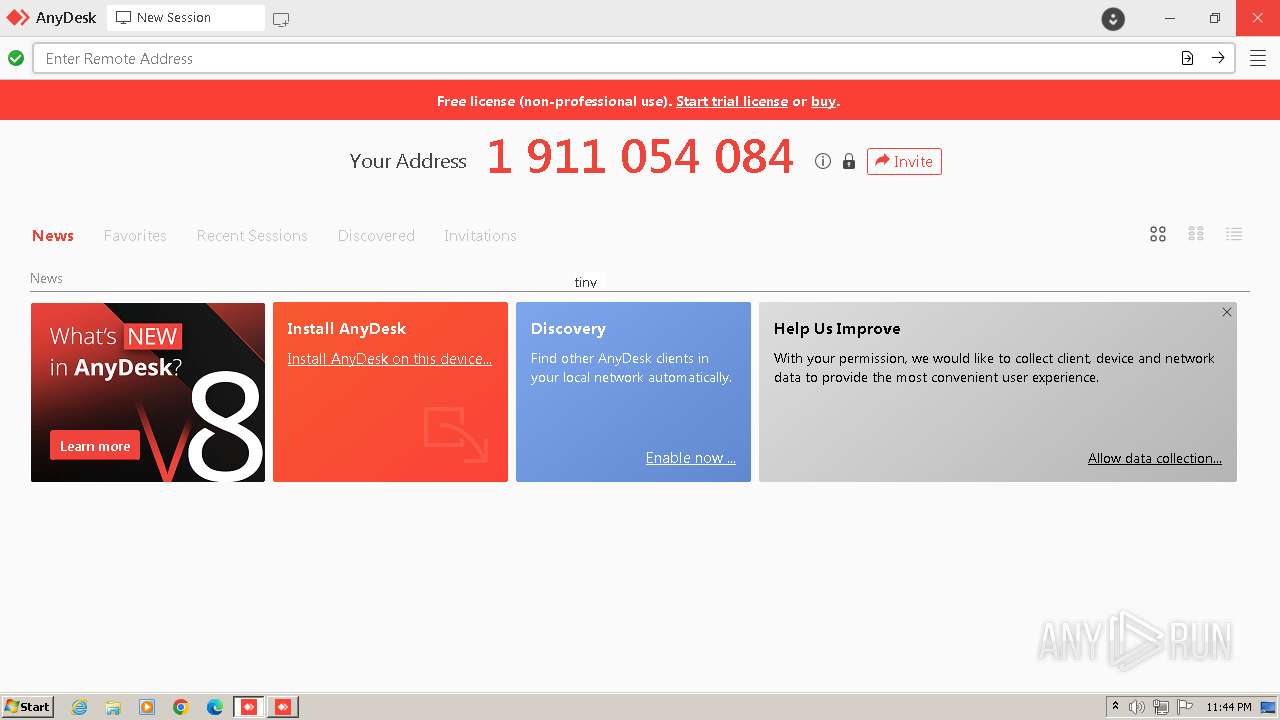Viewport: 1280px width, 720px height.
Task: Open the file transfer icon in address bar
Action: tap(1187, 58)
